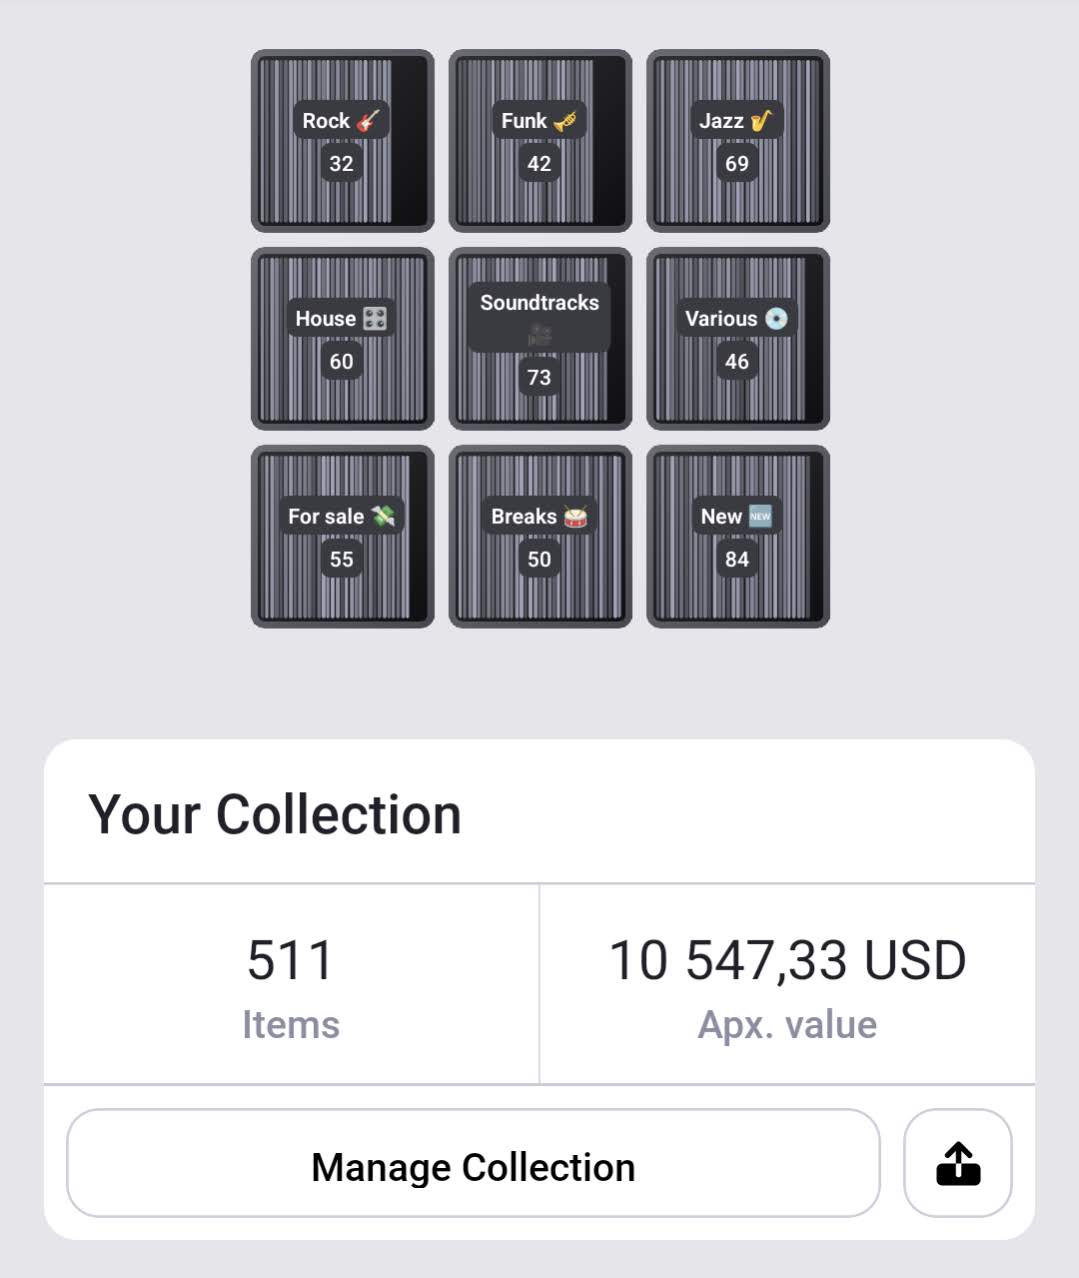Select the 511 Items count
1079x1278 pixels.
(290, 961)
